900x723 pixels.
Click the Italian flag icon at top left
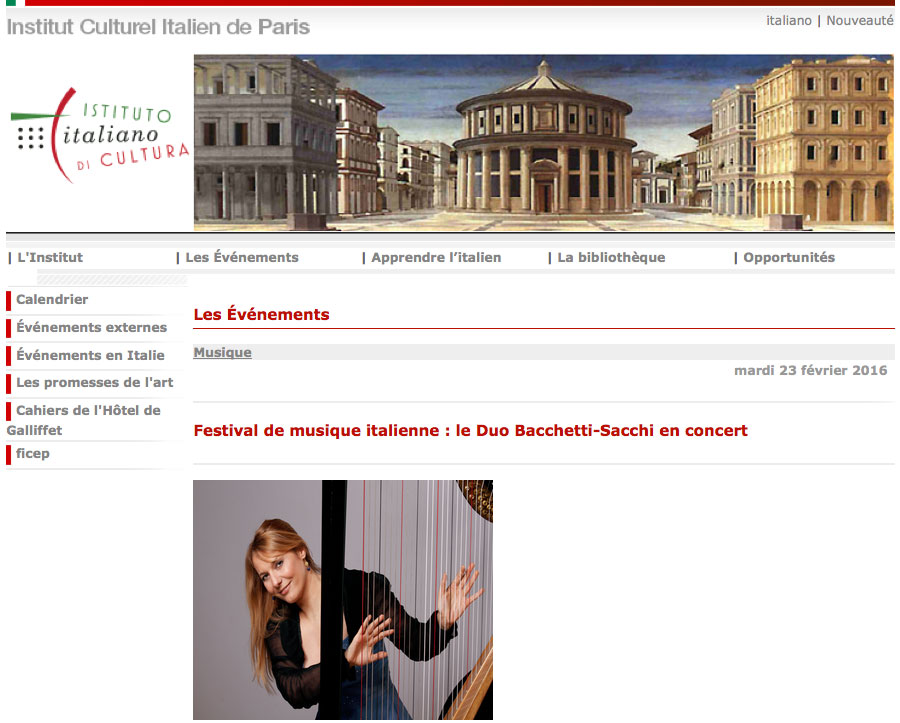(15, 3)
